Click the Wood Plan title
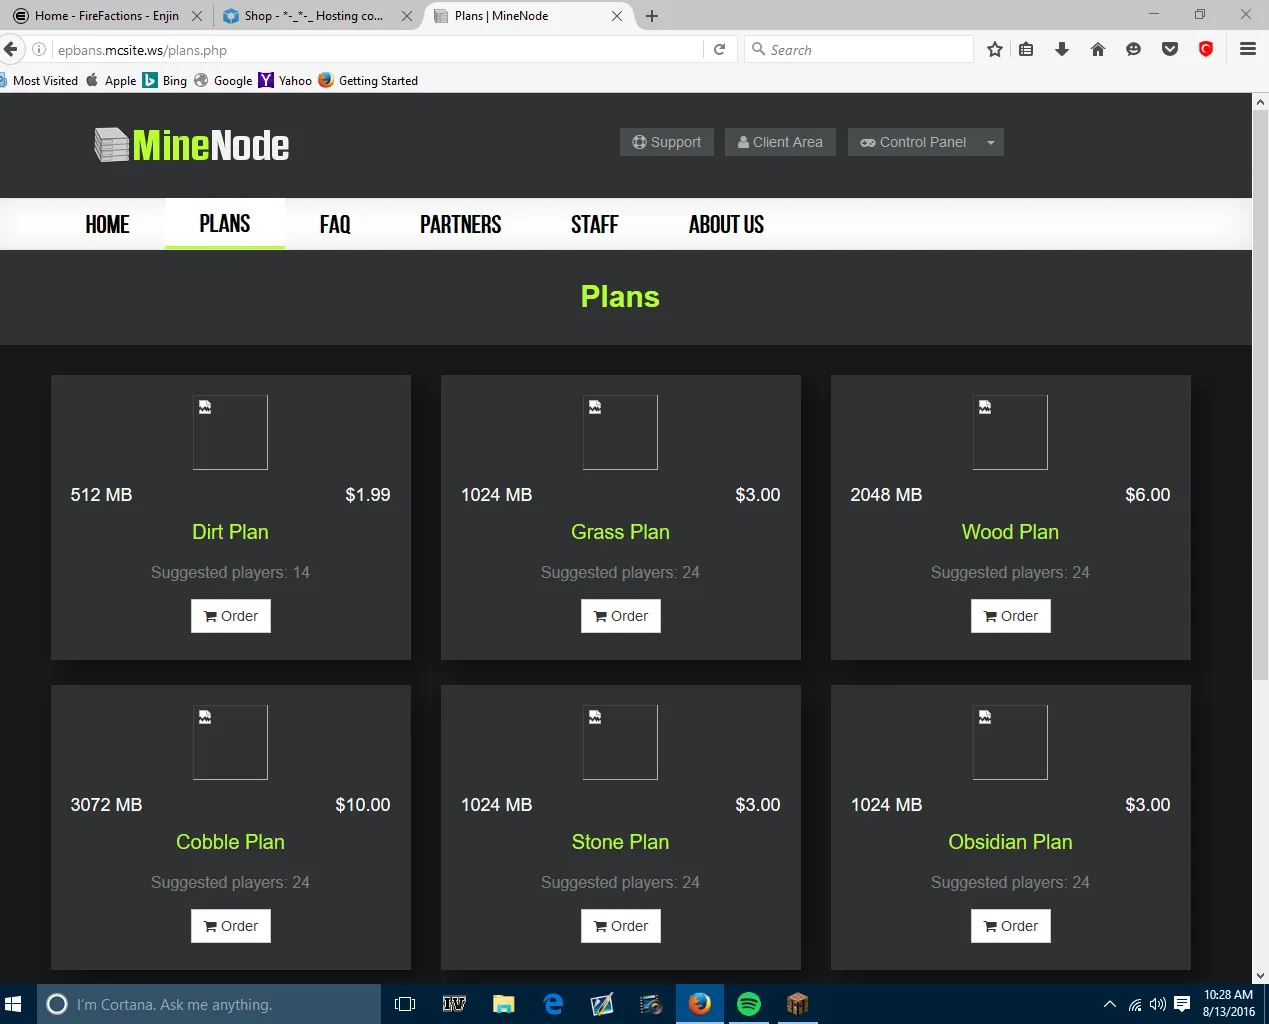This screenshot has width=1269, height=1024. pos(1010,532)
